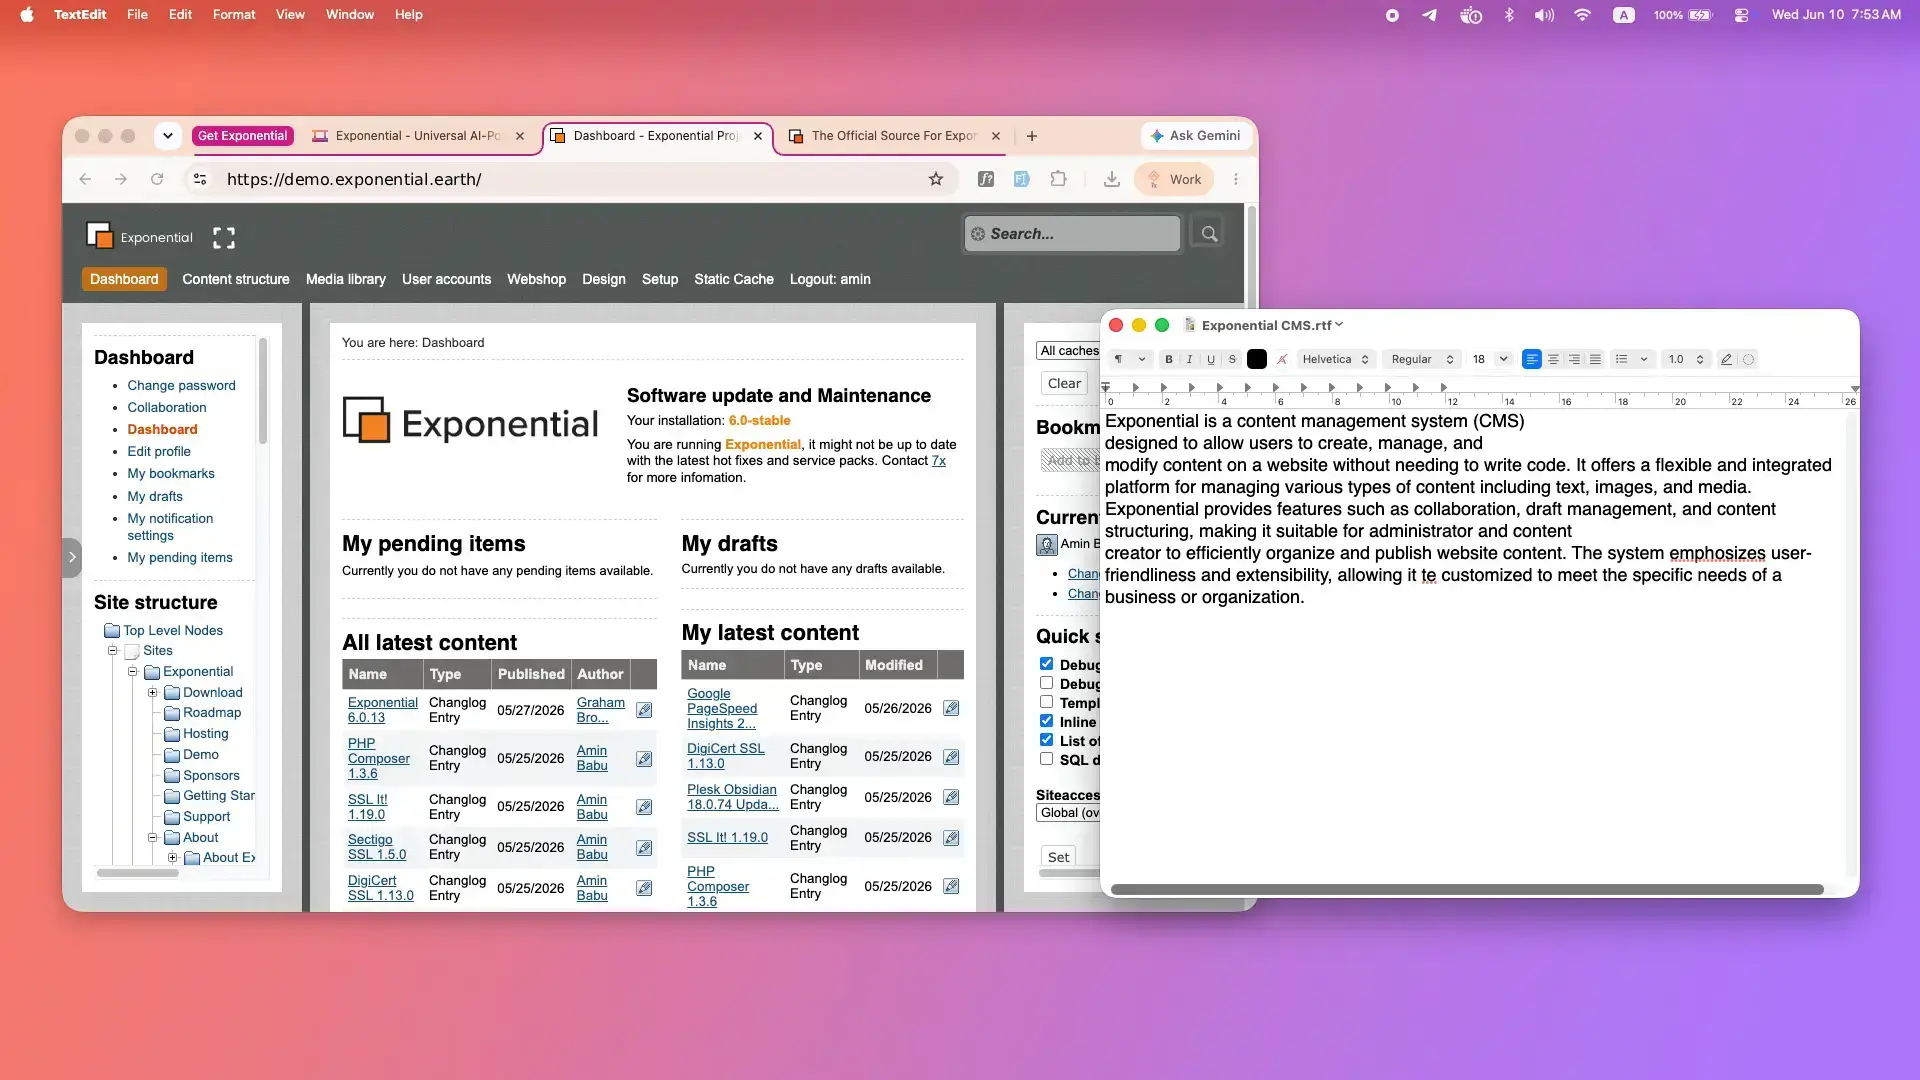Expand the collapsed left sidebar arrow
Image resolution: width=1920 pixels, height=1080 pixels.
[x=71, y=558]
